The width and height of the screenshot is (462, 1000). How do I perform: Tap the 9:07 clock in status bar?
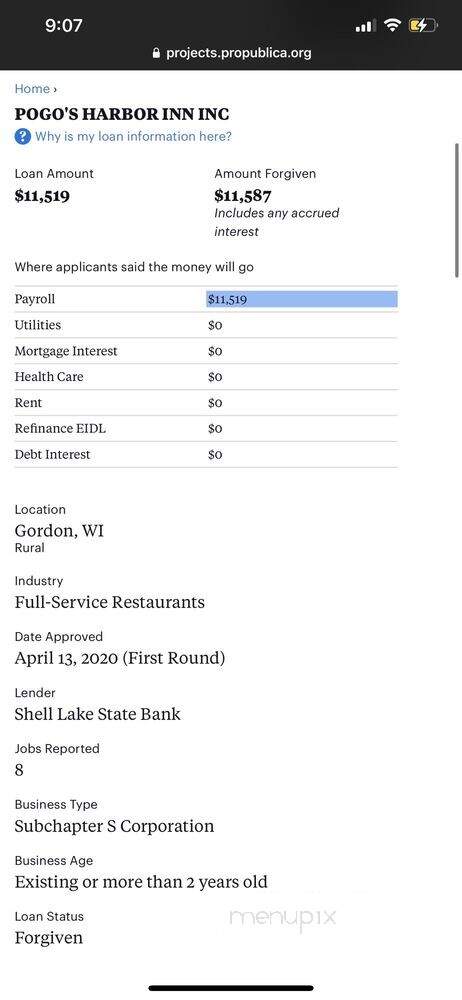pos(64,26)
